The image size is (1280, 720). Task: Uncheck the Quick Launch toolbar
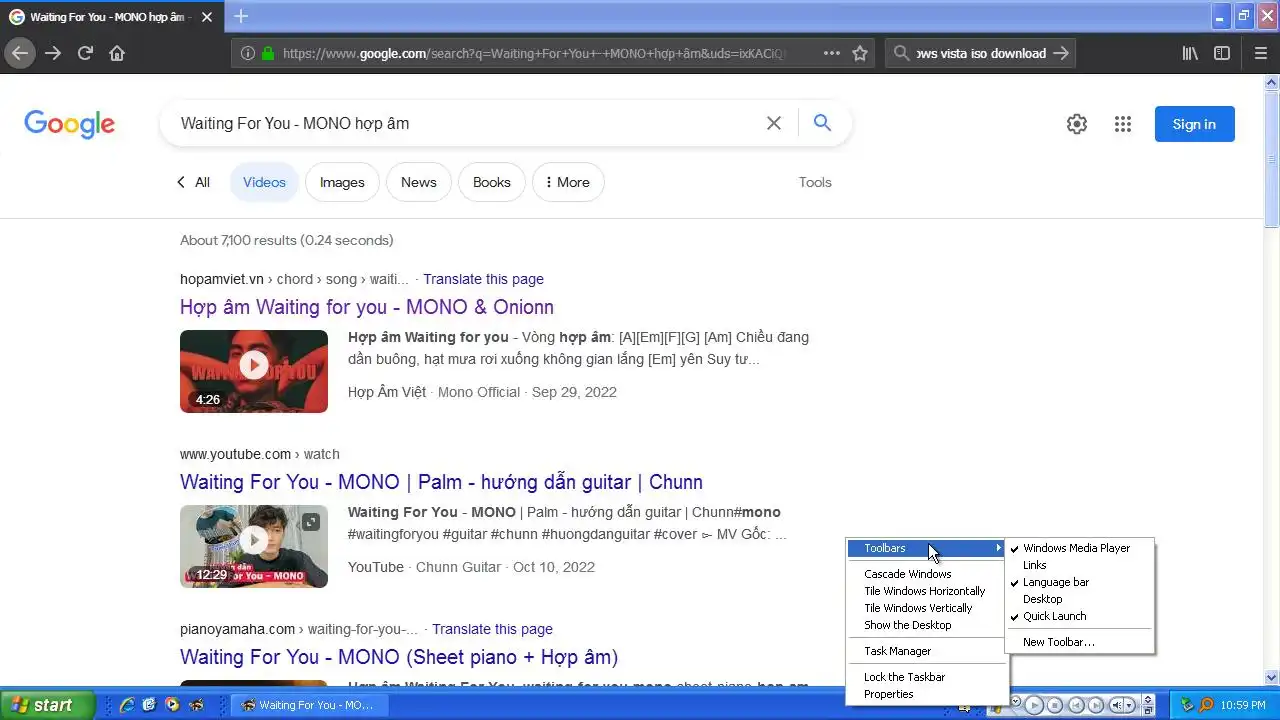pyautogui.click(x=1079, y=616)
